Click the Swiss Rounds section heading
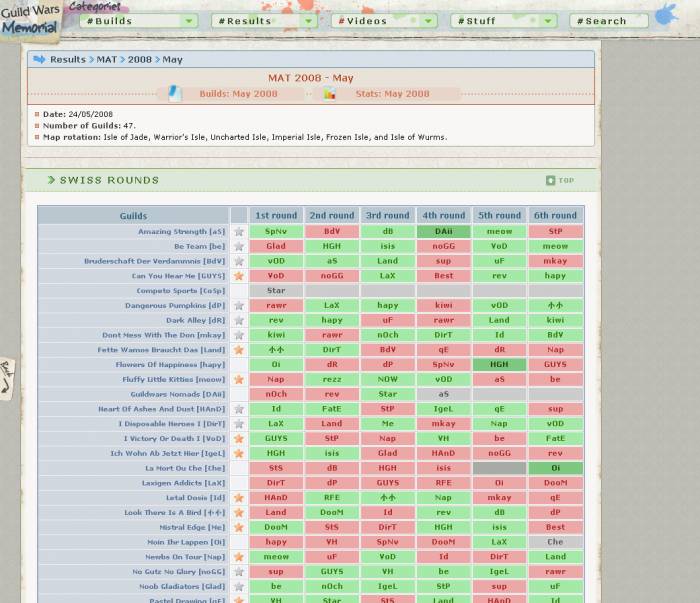 coord(109,180)
